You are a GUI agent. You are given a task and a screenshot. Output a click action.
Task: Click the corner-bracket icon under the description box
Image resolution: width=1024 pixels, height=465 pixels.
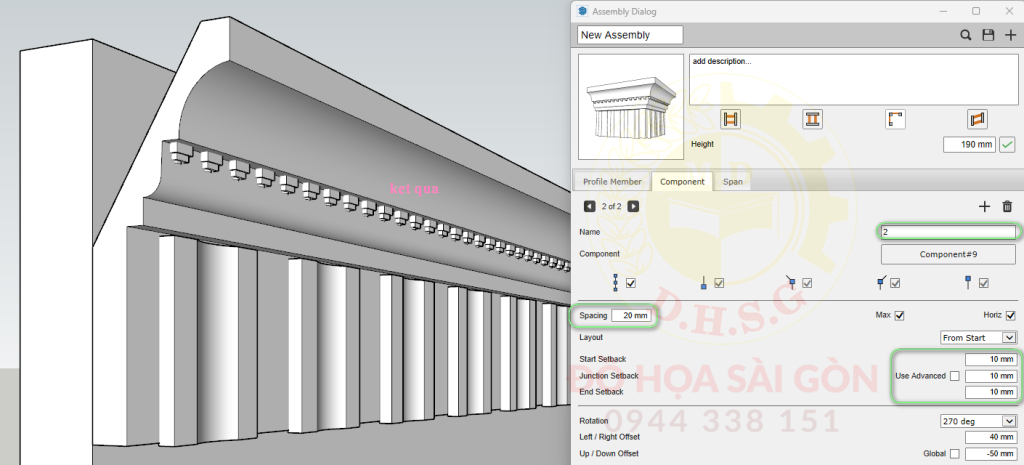[895, 120]
